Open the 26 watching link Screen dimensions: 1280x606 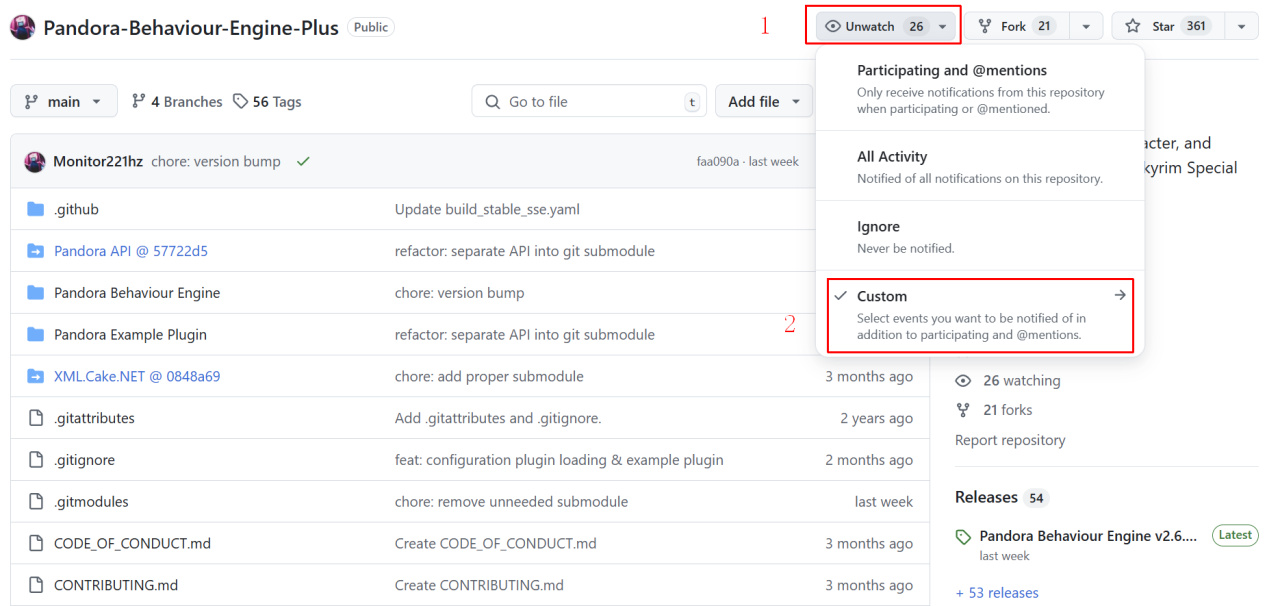point(1008,381)
